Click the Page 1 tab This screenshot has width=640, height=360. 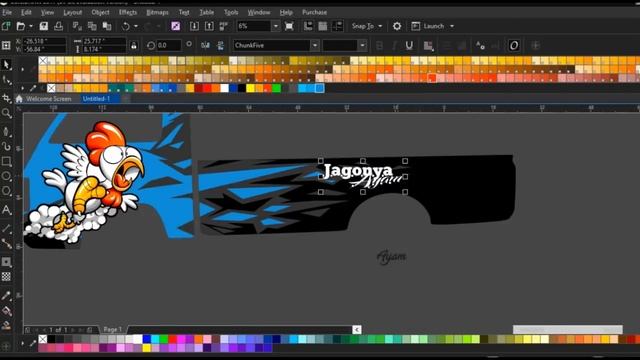click(113, 329)
